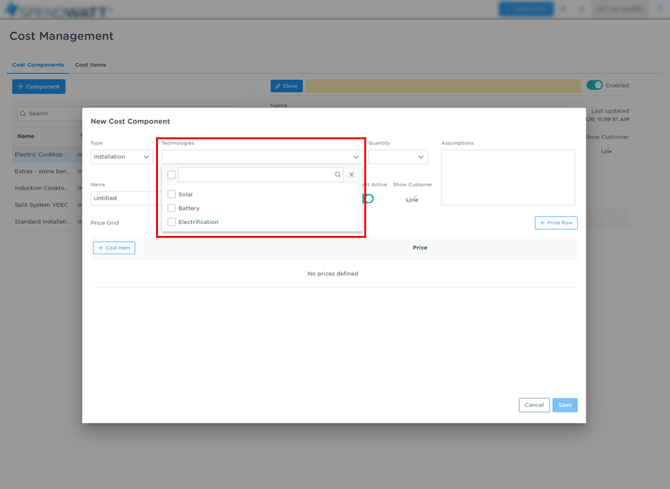Screen dimensions: 670x489
Task: Add a new Price Row
Action: (x=556, y=223)
